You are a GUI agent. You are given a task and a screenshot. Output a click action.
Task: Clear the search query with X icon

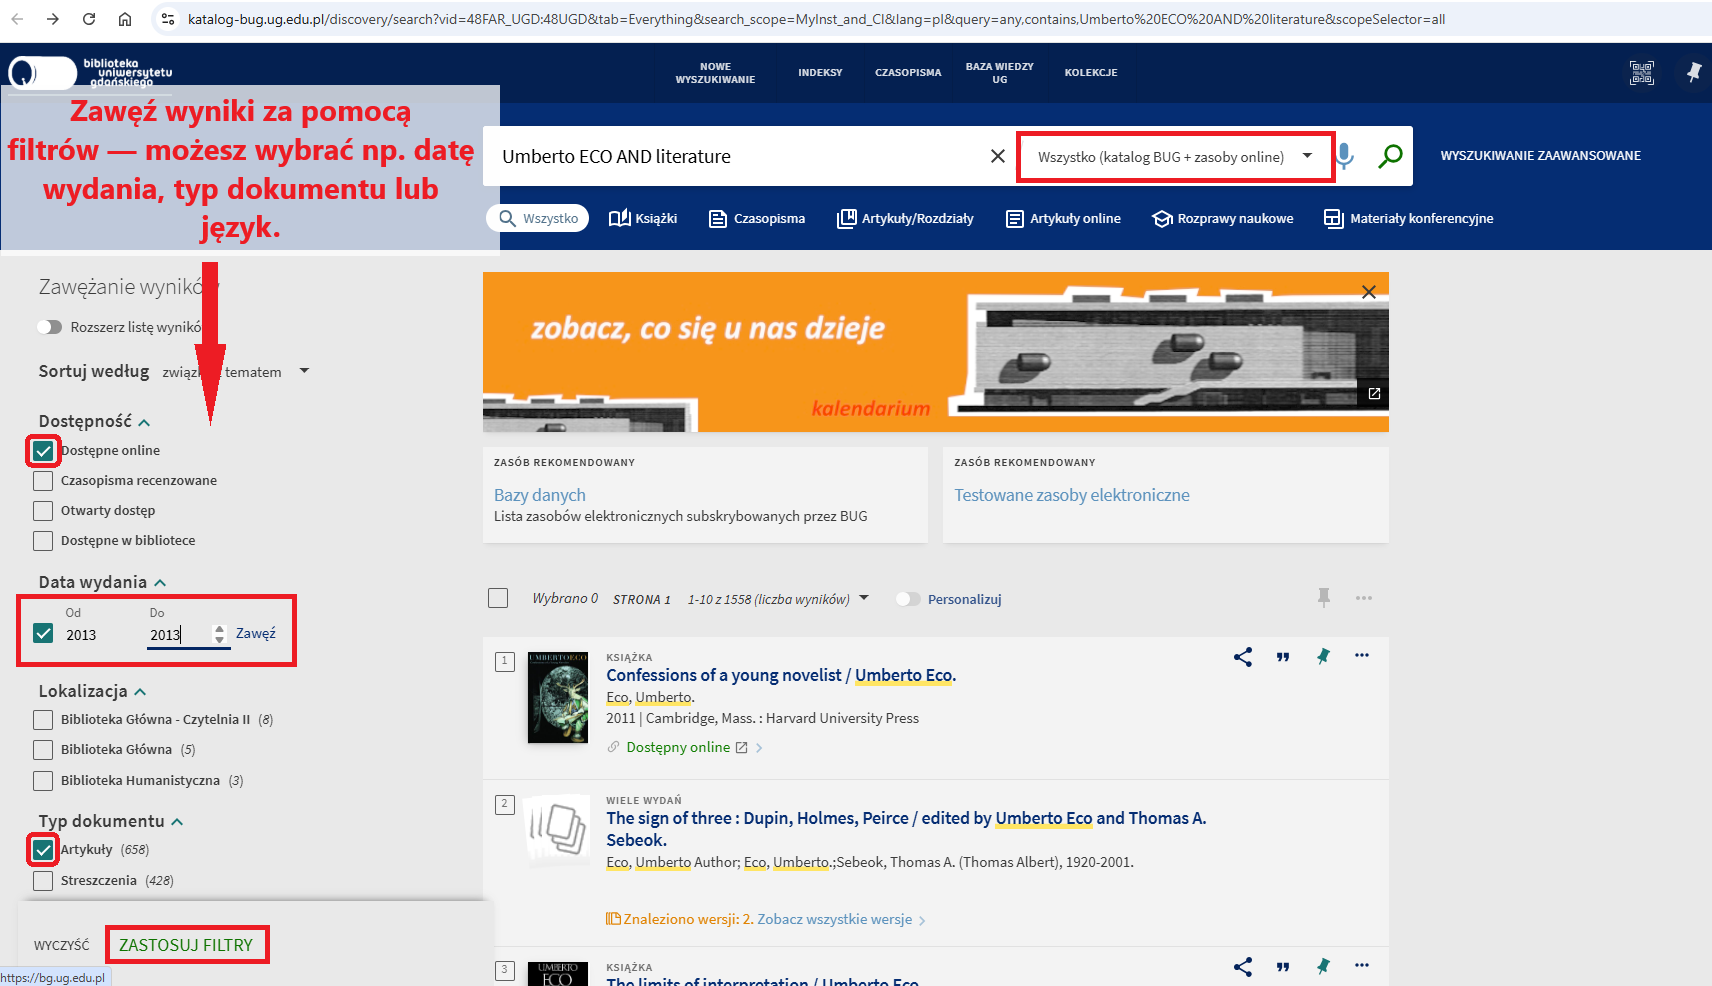997,156
